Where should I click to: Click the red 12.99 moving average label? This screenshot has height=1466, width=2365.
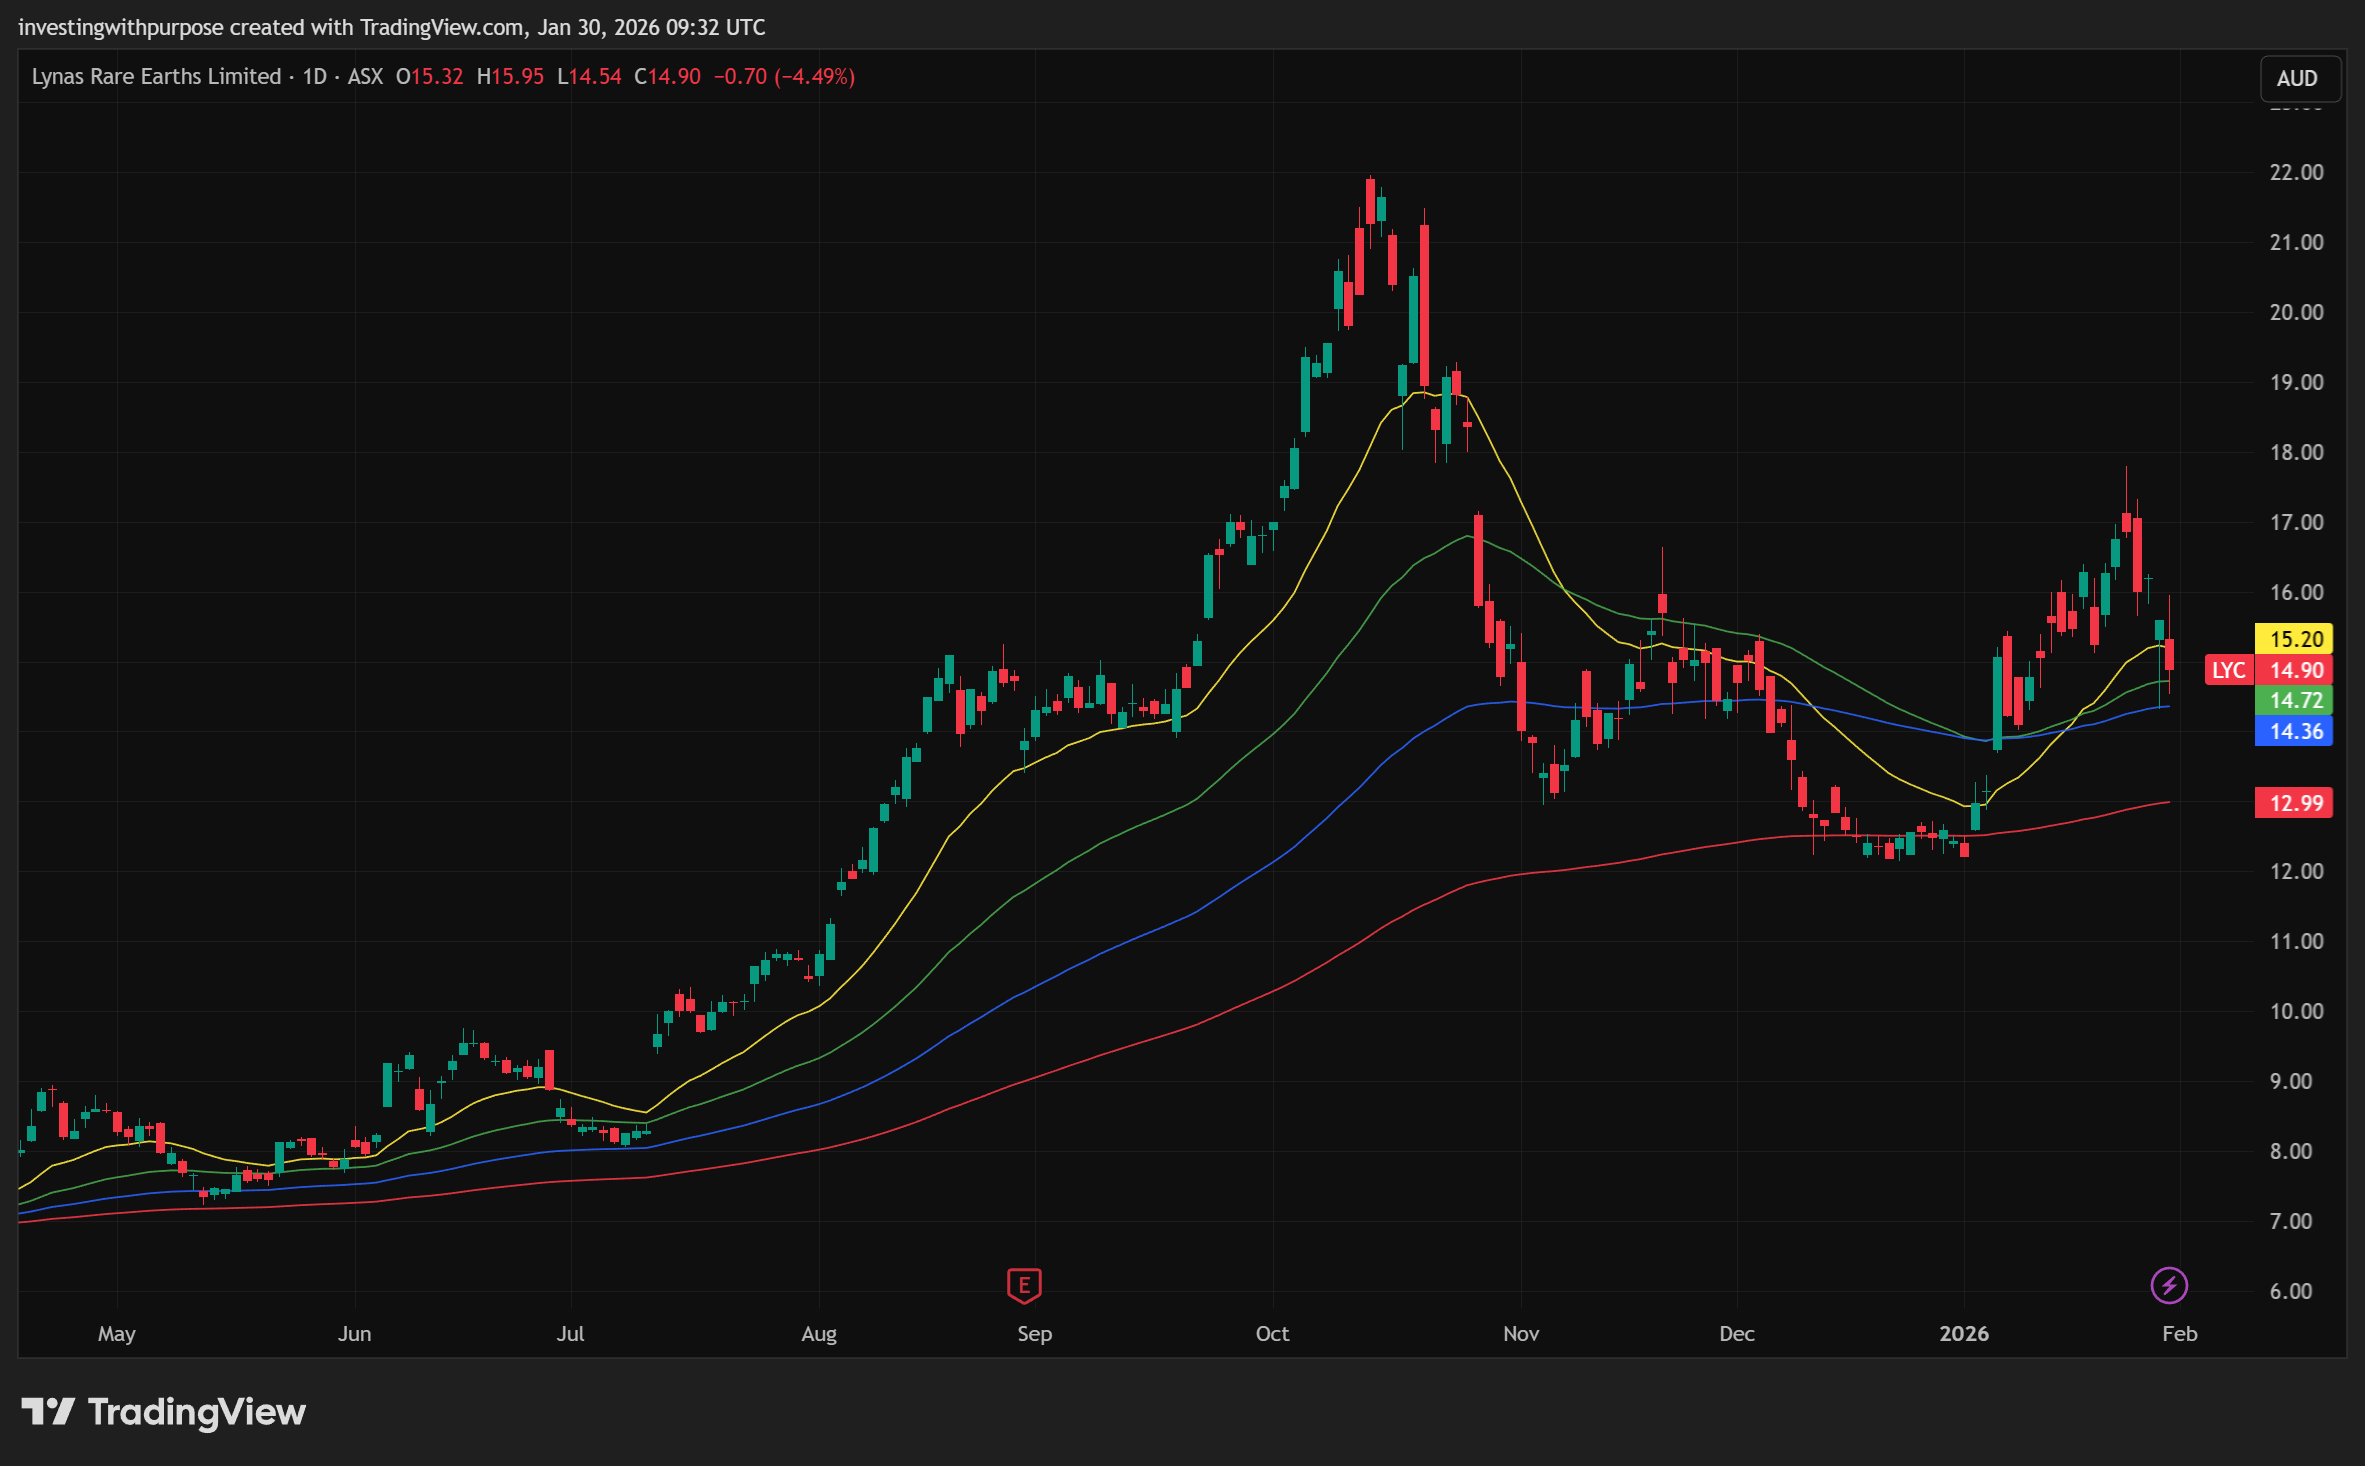2295,803
